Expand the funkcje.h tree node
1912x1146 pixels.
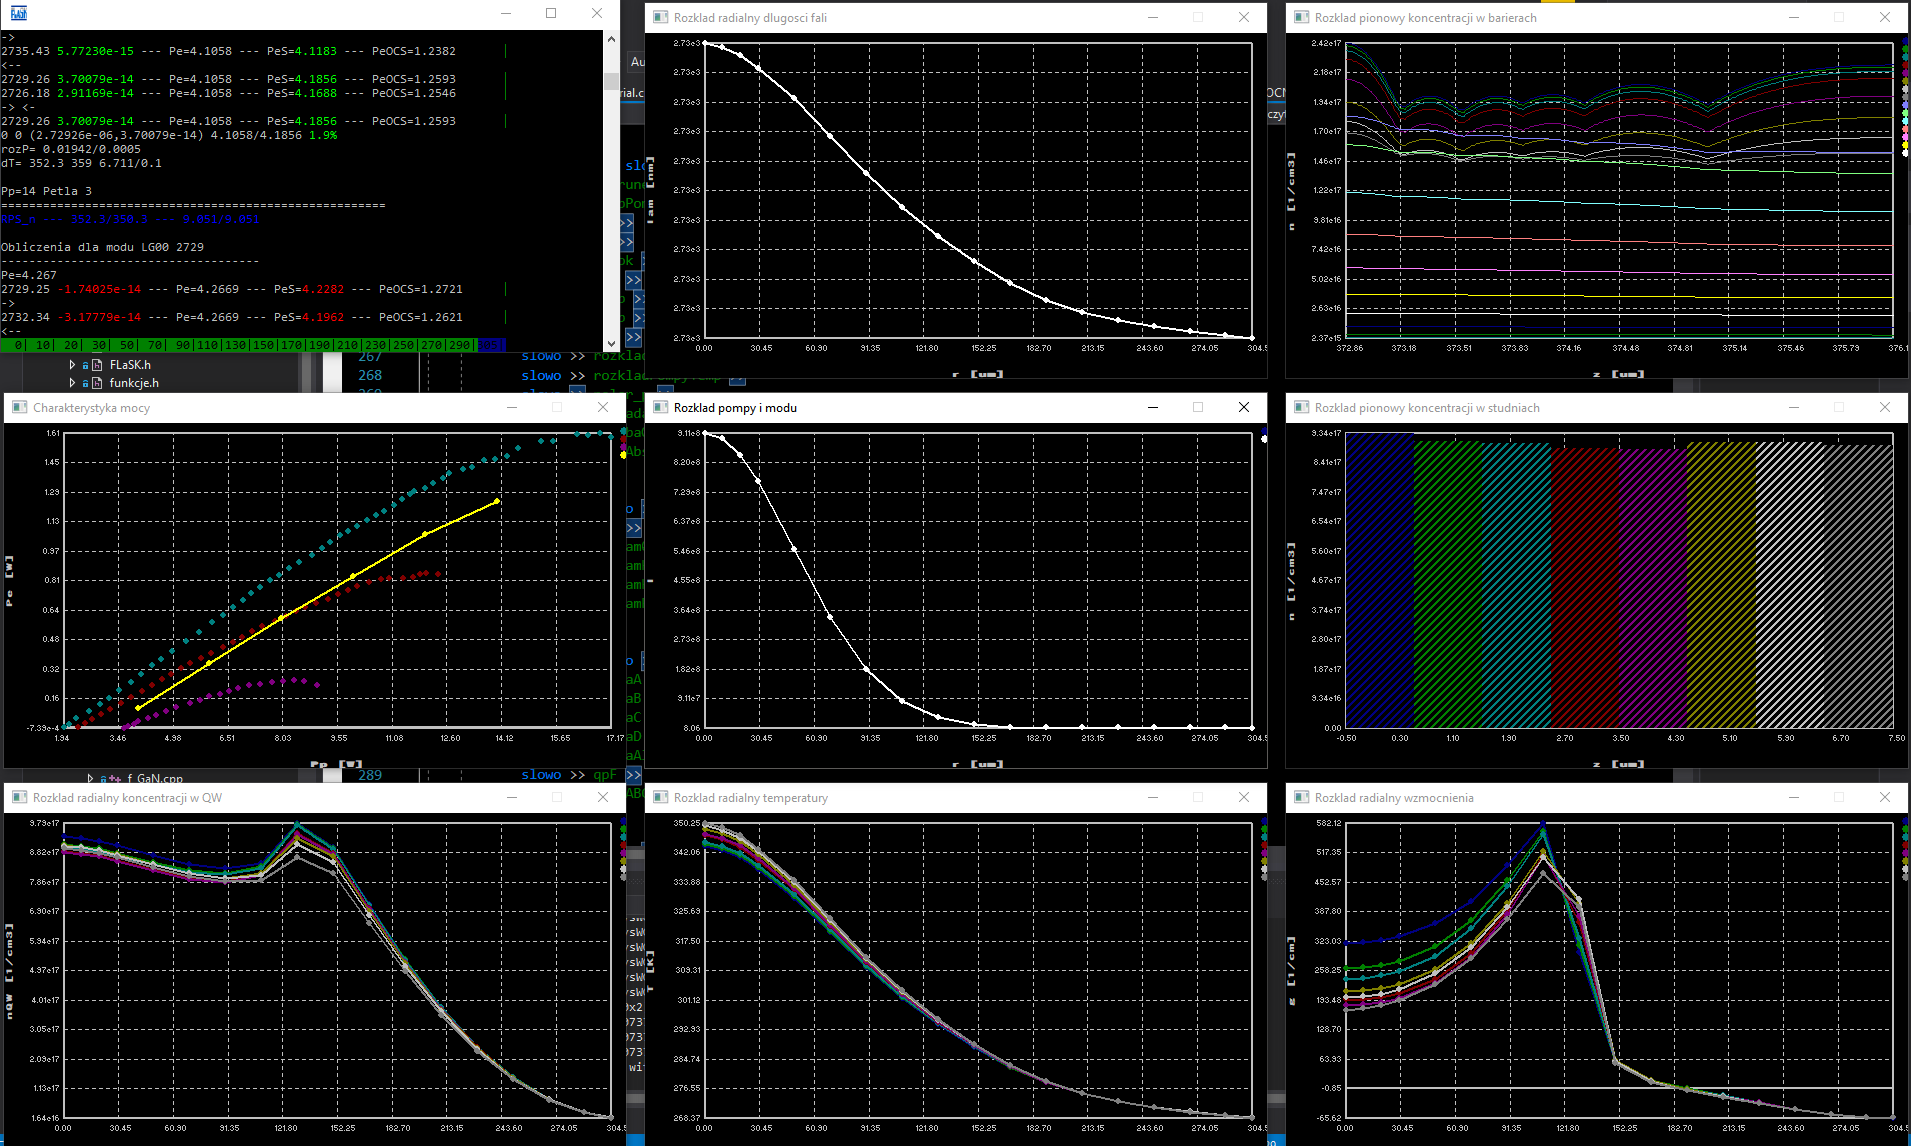pyautogui.click(x=72, y=383)
